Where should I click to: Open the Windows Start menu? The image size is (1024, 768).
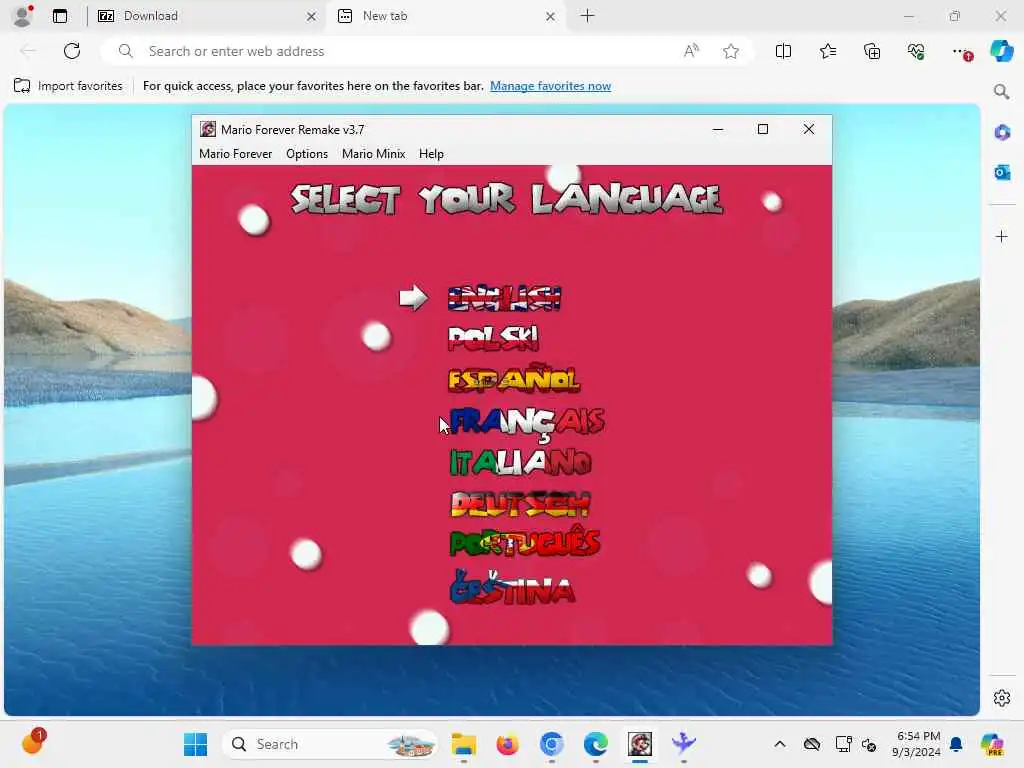[195, 744]
